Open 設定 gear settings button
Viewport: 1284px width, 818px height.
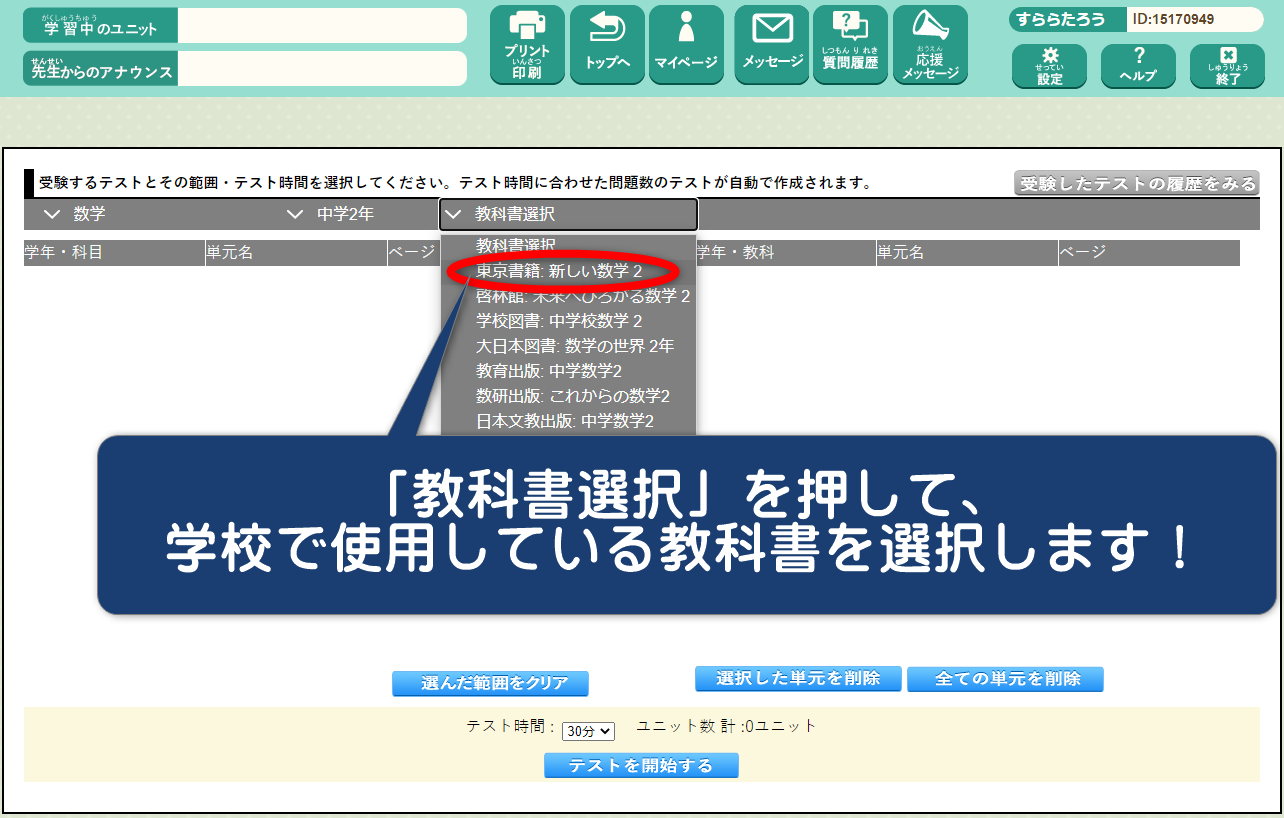1049,66
